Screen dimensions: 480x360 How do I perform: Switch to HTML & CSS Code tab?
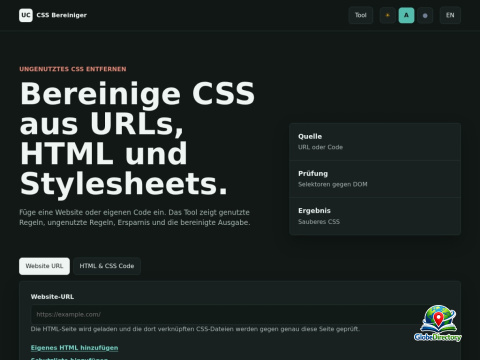pyautogui.click(x=107, y=266)
